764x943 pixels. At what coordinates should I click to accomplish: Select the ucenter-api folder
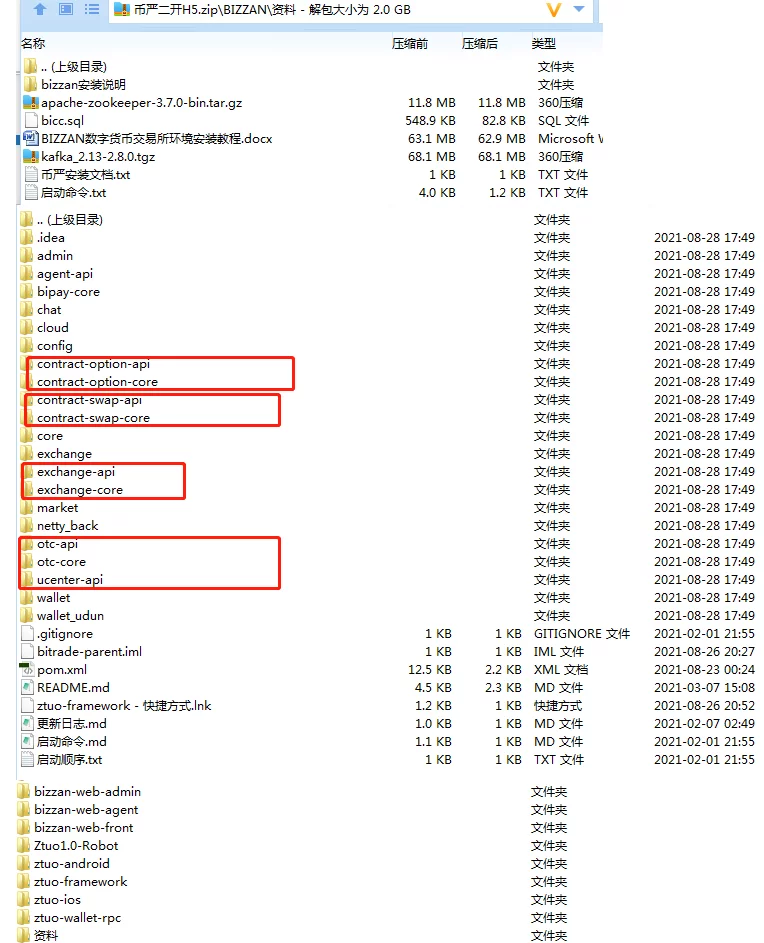coord(70,580)
